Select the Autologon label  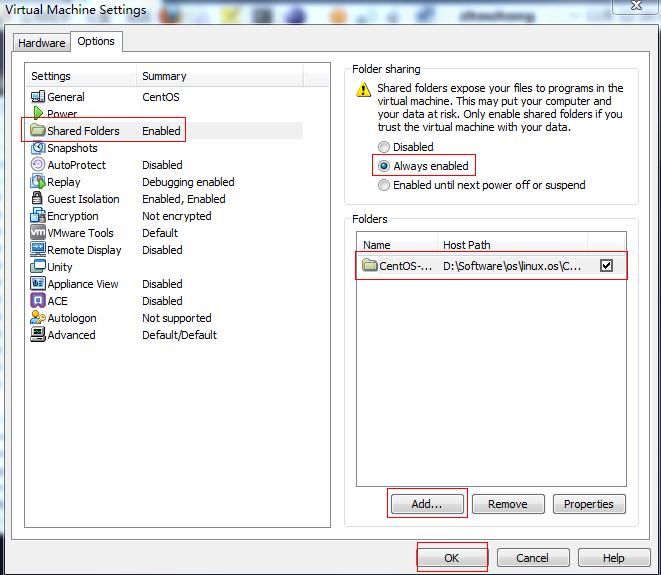coord(72,318)
